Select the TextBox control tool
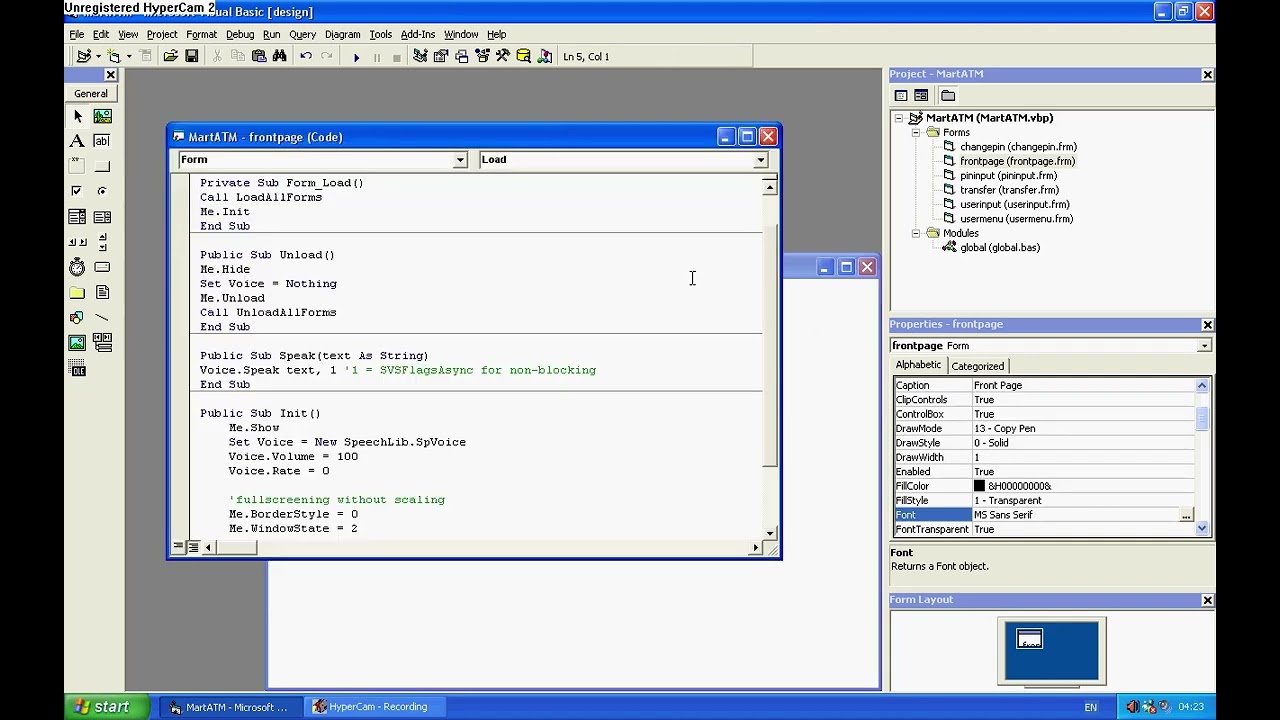The width and height of the screenshot is (1280, 720). pyautogui.click(x=102, y=141)
